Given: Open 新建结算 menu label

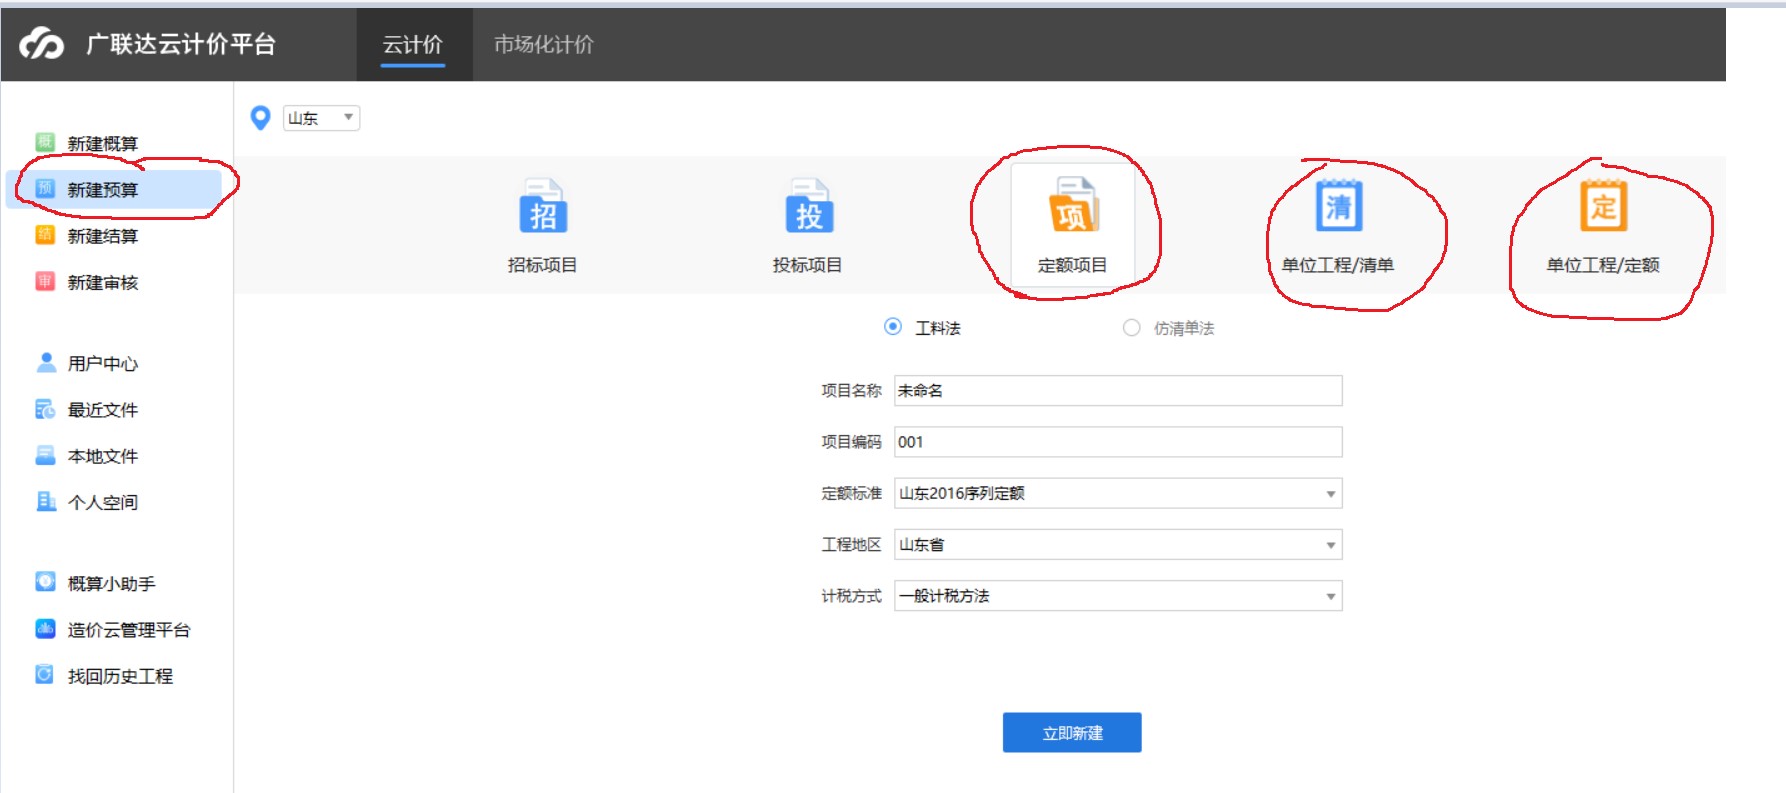Looking at the screenshot, I should tap(103, 236).
